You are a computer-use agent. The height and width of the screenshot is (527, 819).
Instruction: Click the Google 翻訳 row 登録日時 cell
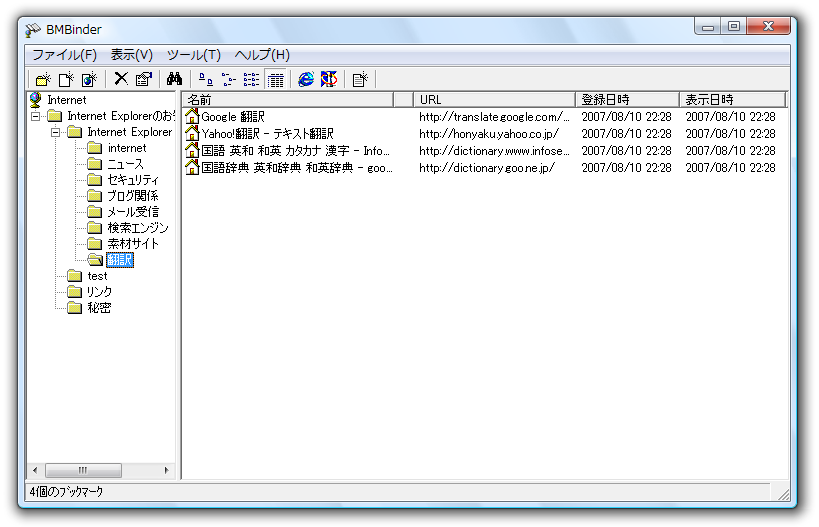coord(626,116)
